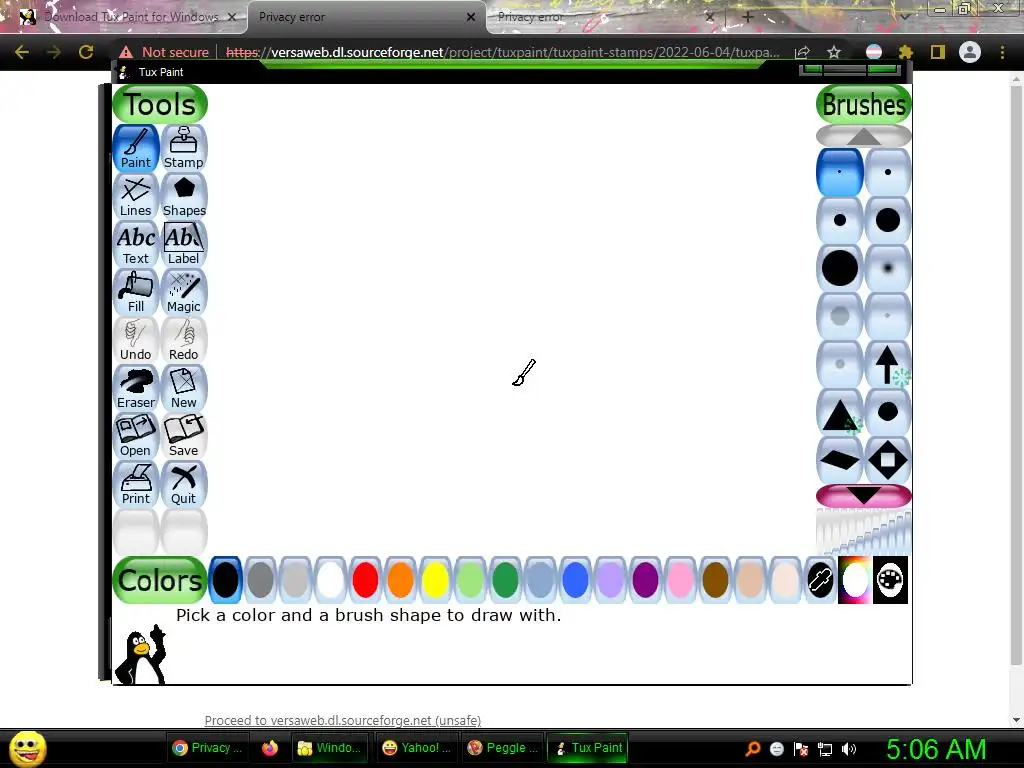The image size is (1024, 768).
Task: Open Firefox from the taskbar
Action: 270,748
